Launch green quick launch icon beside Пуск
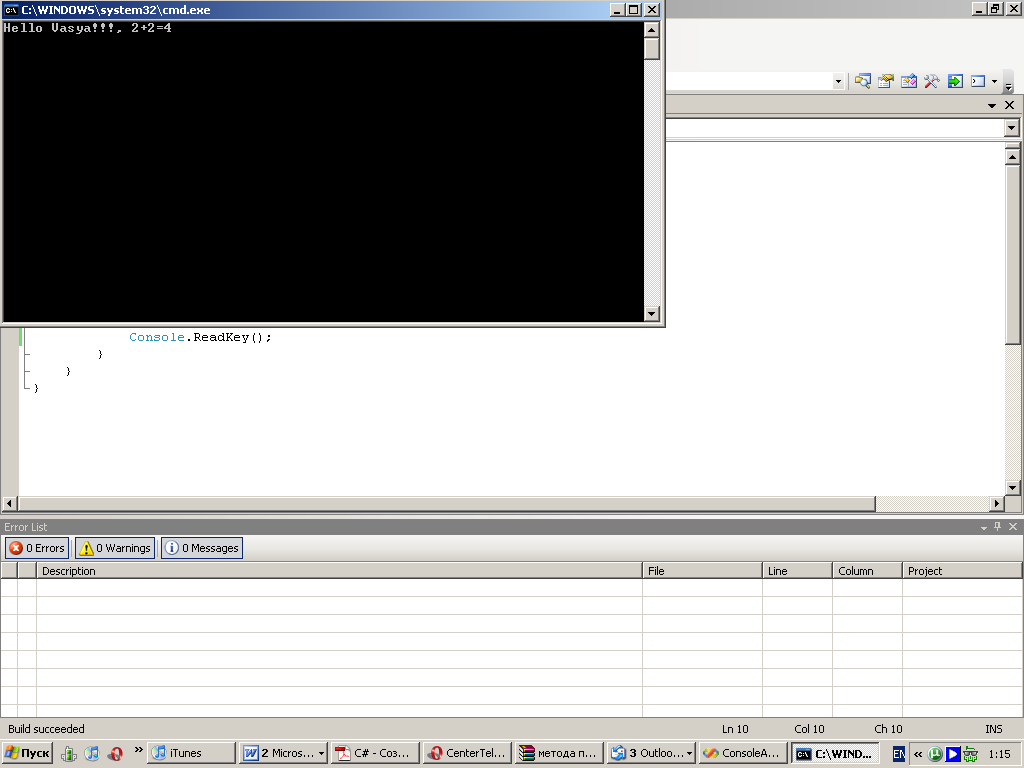 point(69,754)
